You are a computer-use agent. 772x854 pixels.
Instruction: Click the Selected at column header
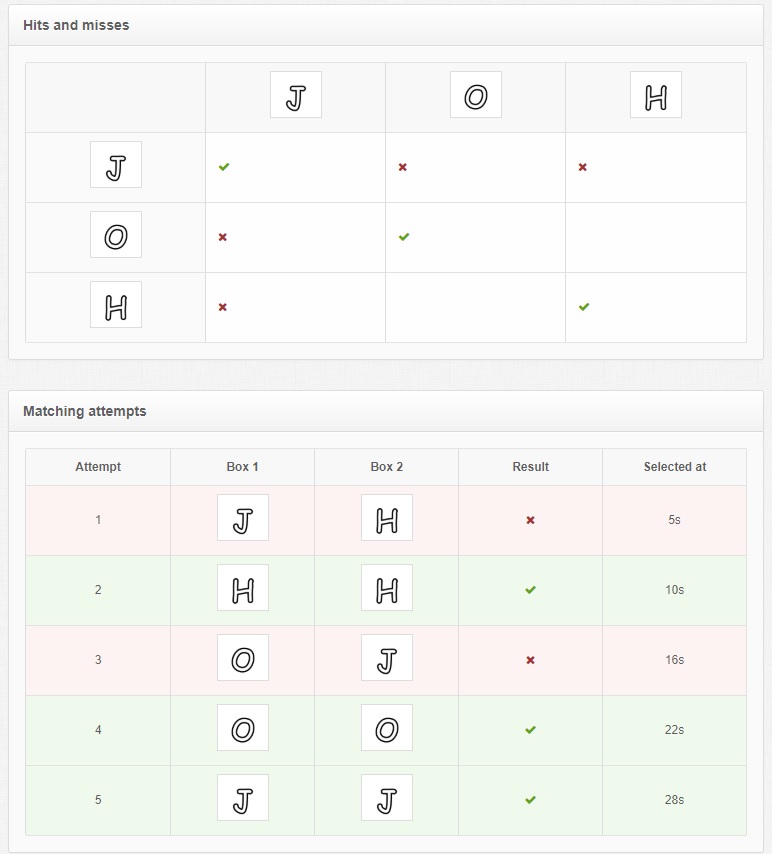point(674,467)
